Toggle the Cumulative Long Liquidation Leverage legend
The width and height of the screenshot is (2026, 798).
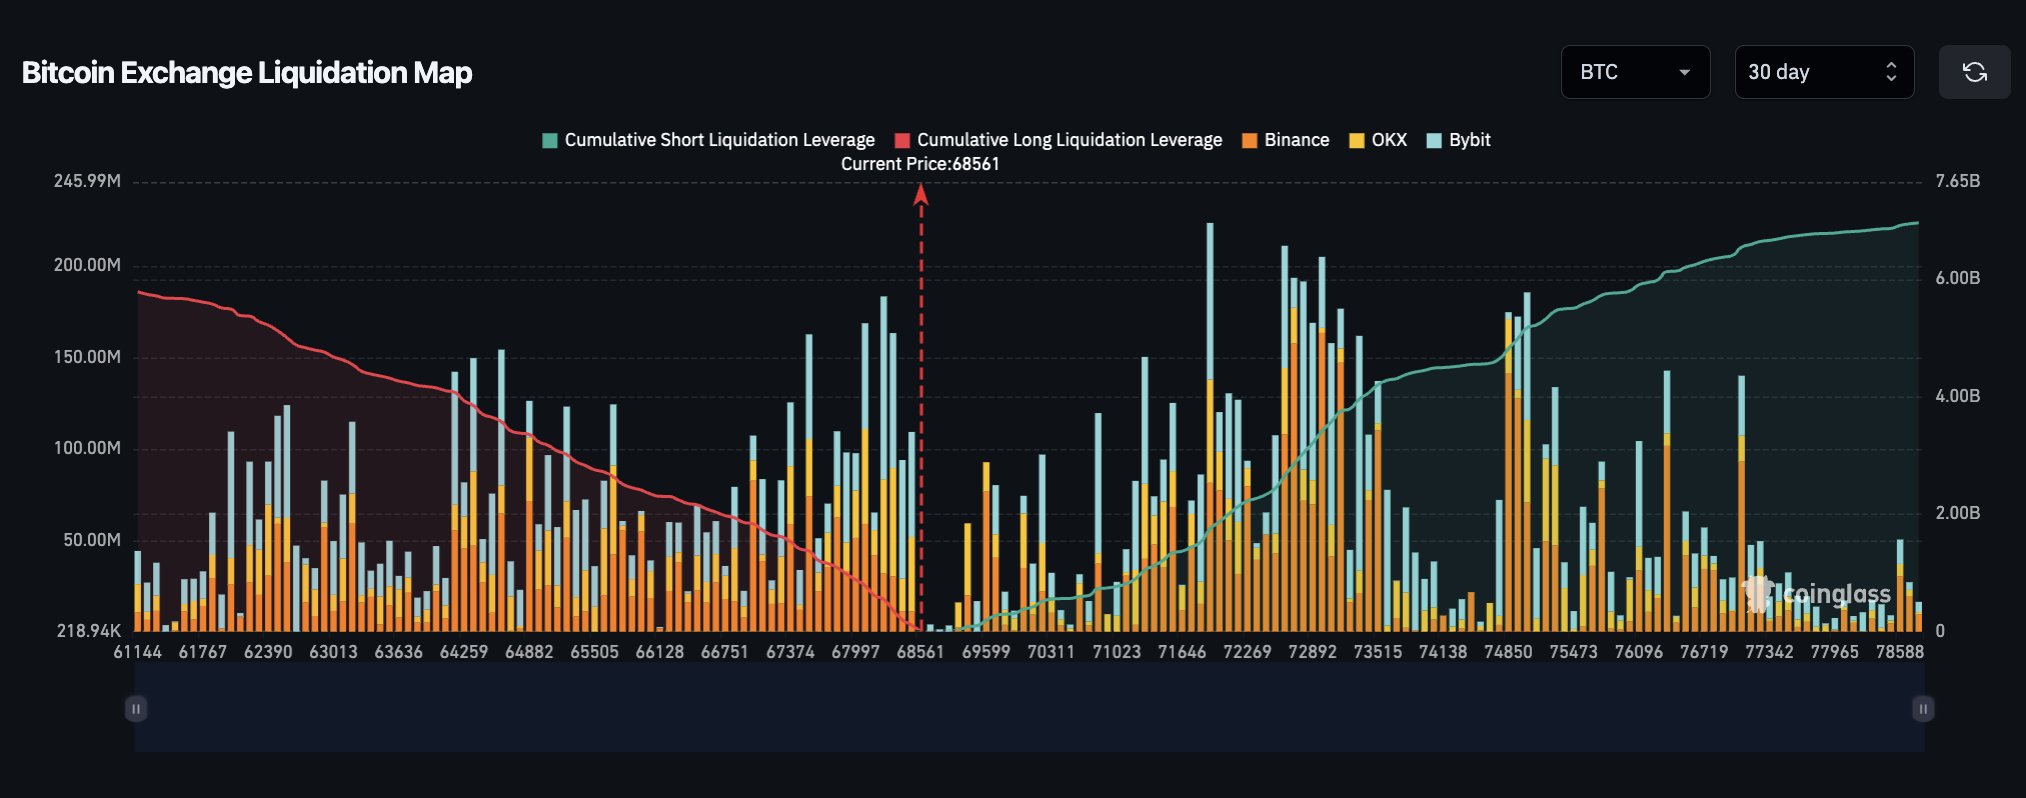(1069, 140)
